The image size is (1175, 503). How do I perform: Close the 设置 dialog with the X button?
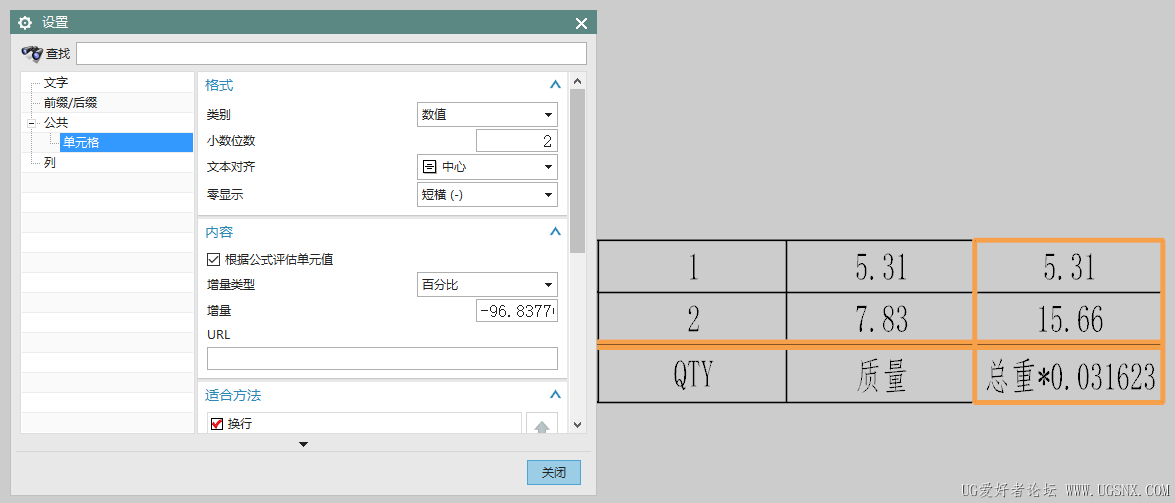(x=581, y=23)
